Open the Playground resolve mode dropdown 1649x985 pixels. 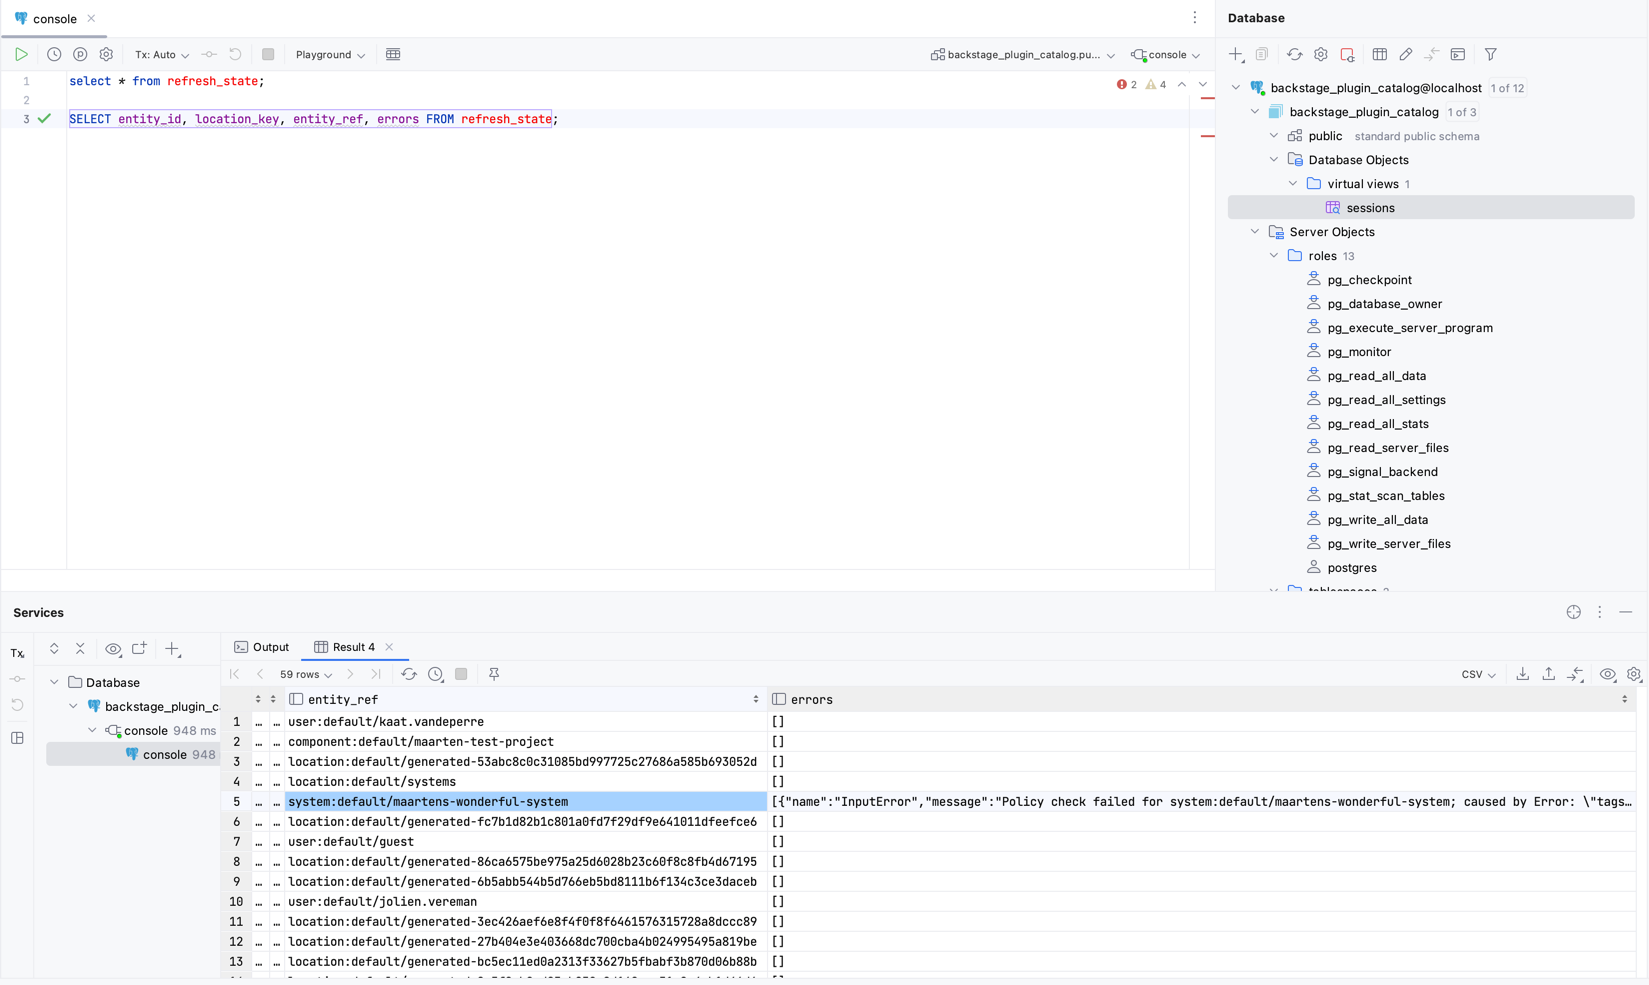click(330, 55)
